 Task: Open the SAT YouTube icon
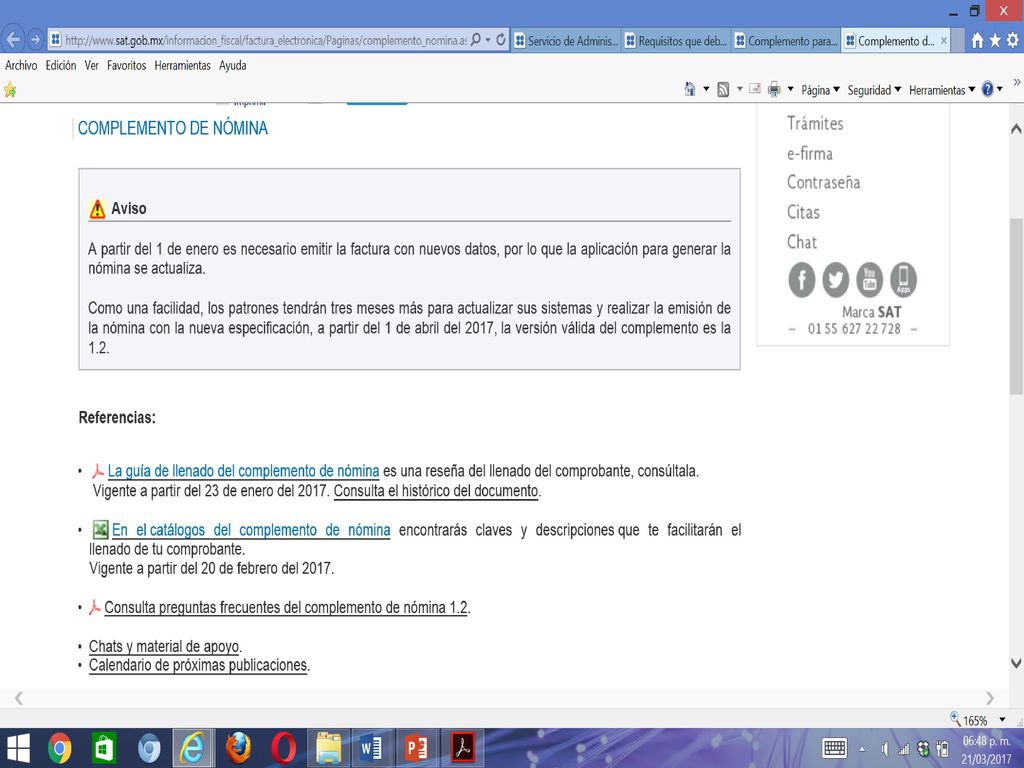tap(869, 280)
